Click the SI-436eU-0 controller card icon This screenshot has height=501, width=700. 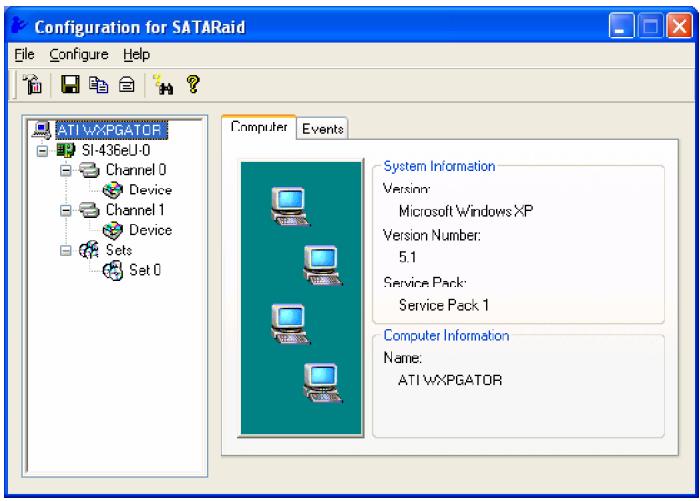66,150
